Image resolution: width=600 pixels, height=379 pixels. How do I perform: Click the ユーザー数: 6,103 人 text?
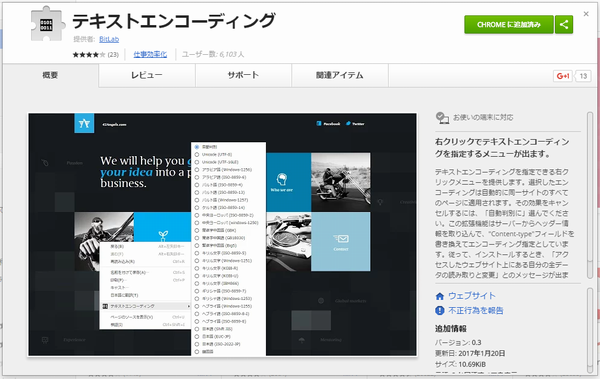[213, 54]
